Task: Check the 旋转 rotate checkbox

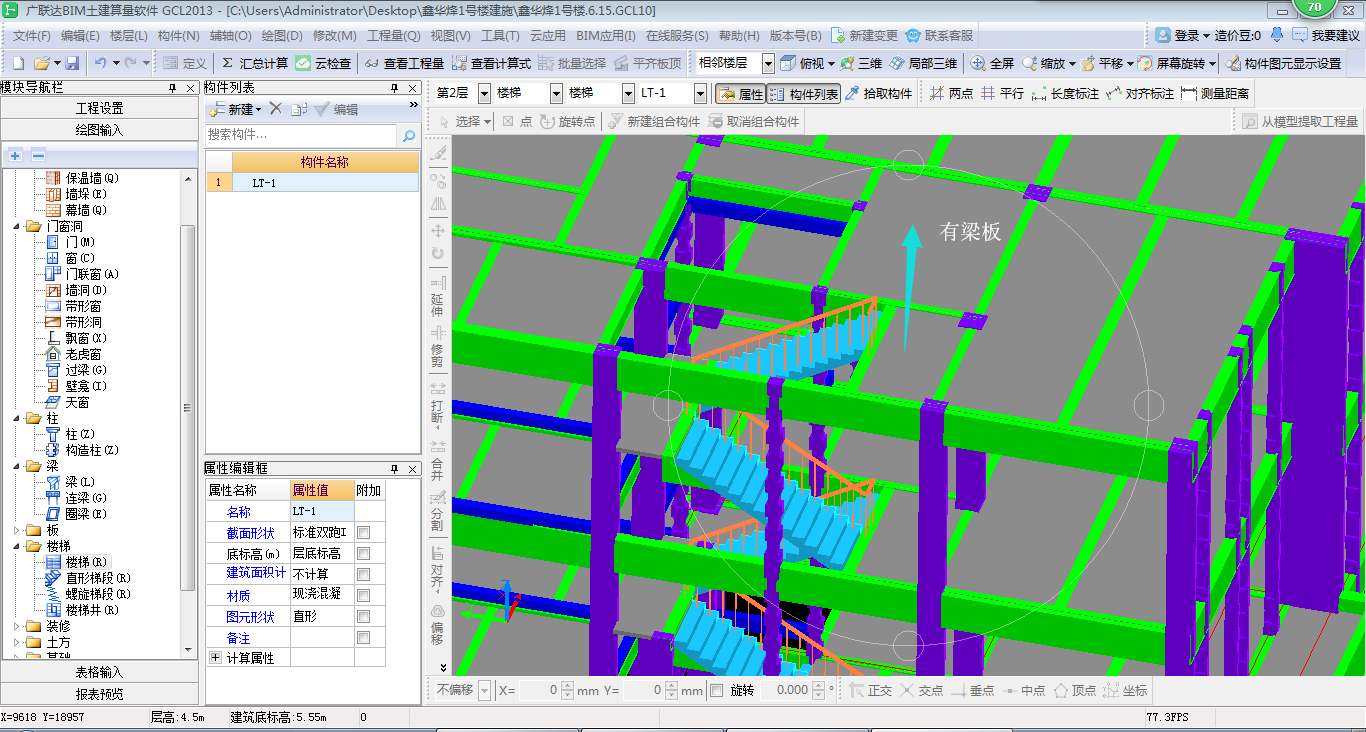Action: [716, 690]
